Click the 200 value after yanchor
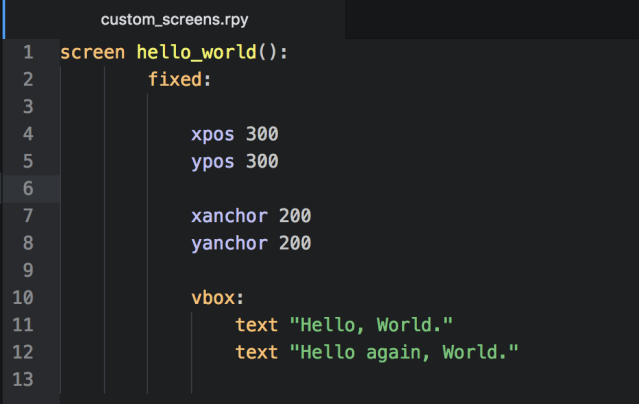Screen dimensions: 639x404 pyautogui.click(x=295, y=242)
